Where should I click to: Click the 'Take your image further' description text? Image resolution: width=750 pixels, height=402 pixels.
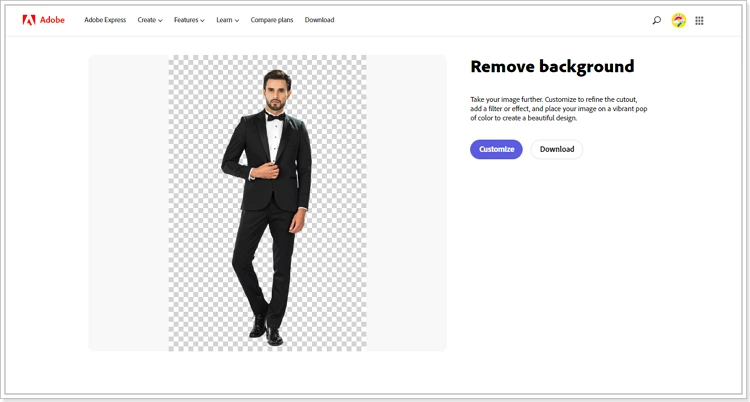coord(559,109)
